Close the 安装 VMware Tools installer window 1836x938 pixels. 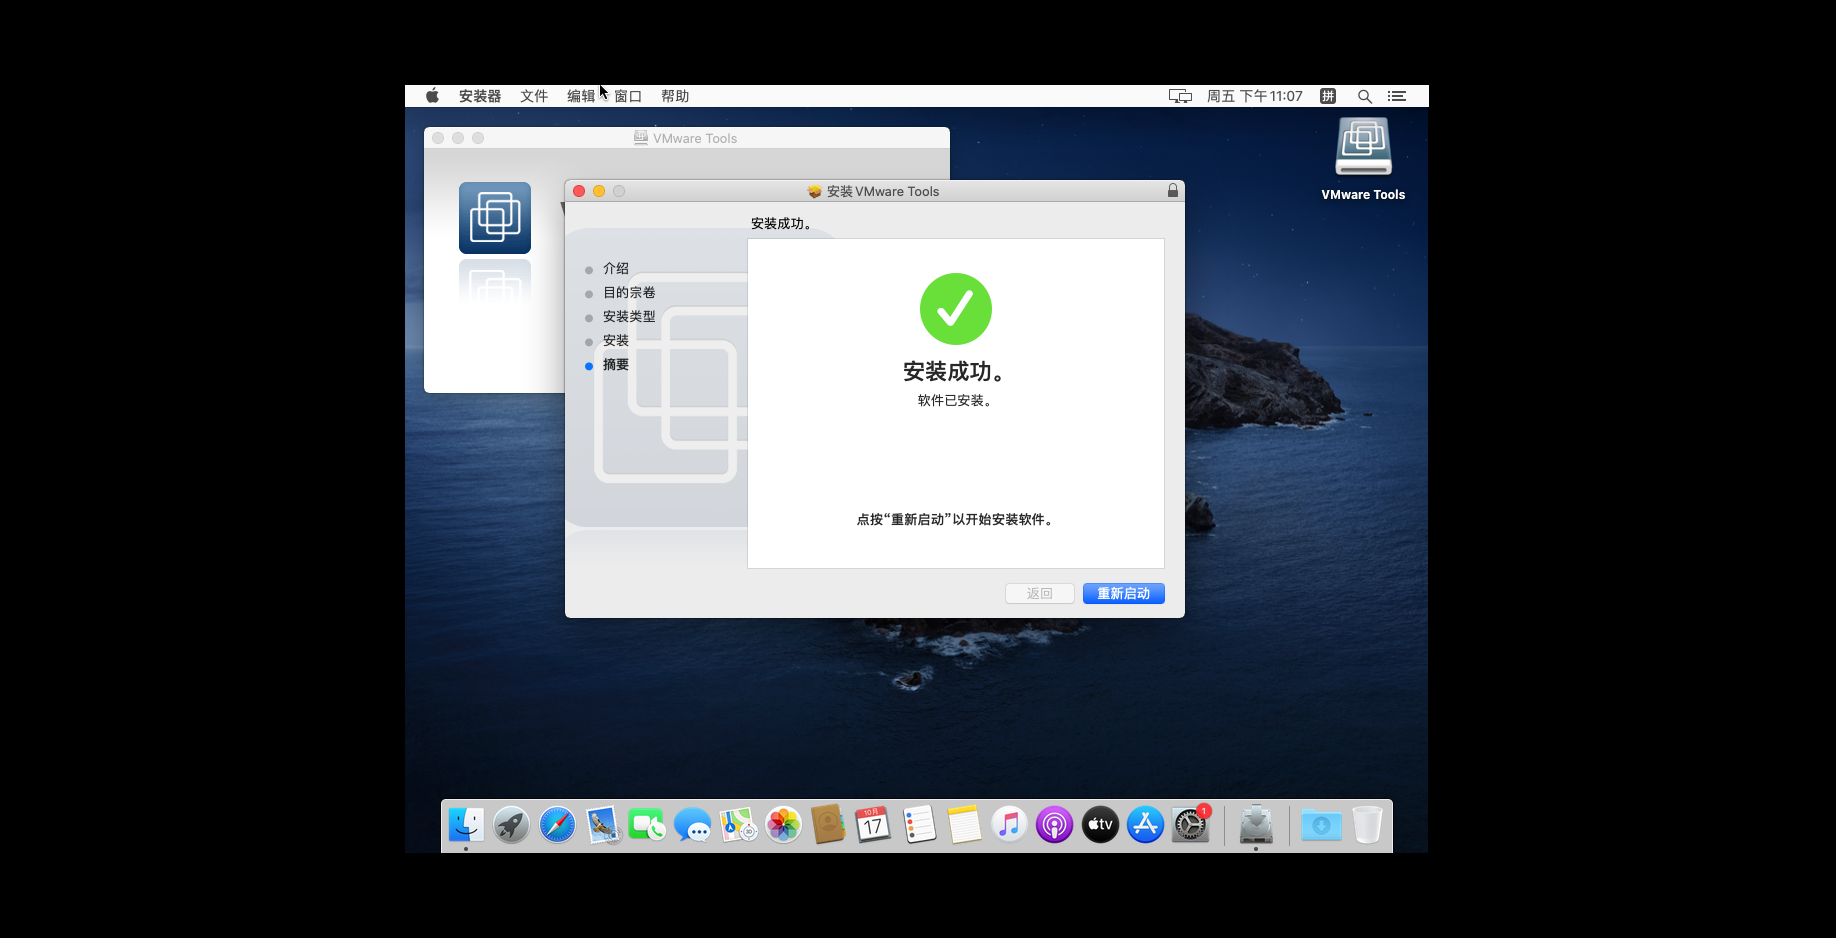[579, 191]
